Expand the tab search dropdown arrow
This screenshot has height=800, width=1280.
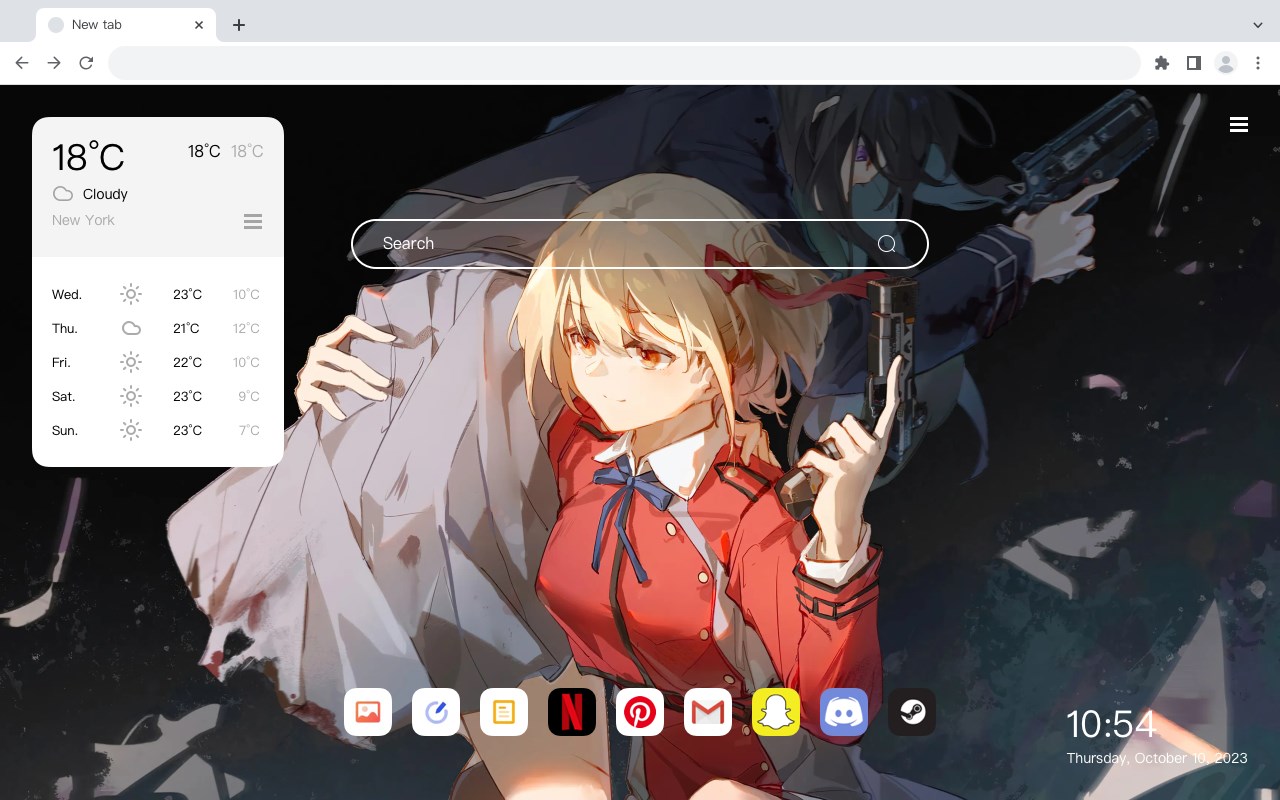(x=1258, y=25)
